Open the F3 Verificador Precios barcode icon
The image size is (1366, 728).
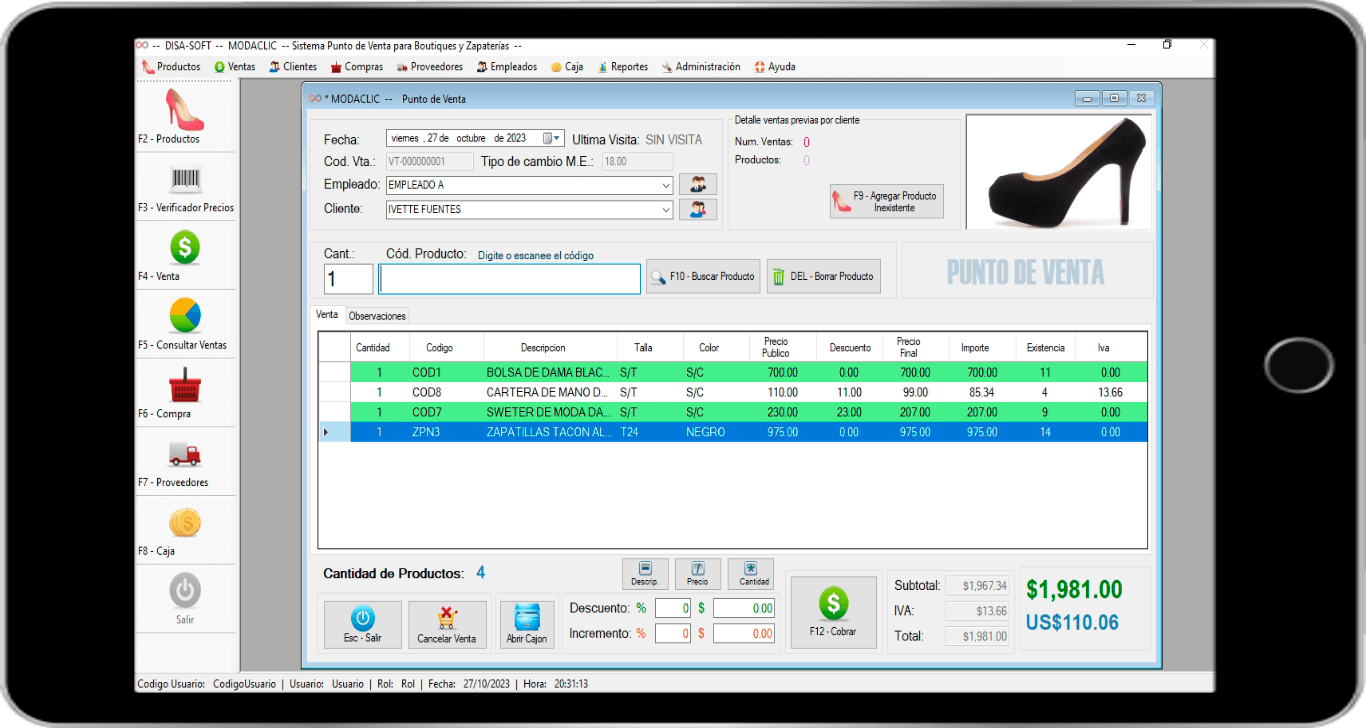click(185, 180)
